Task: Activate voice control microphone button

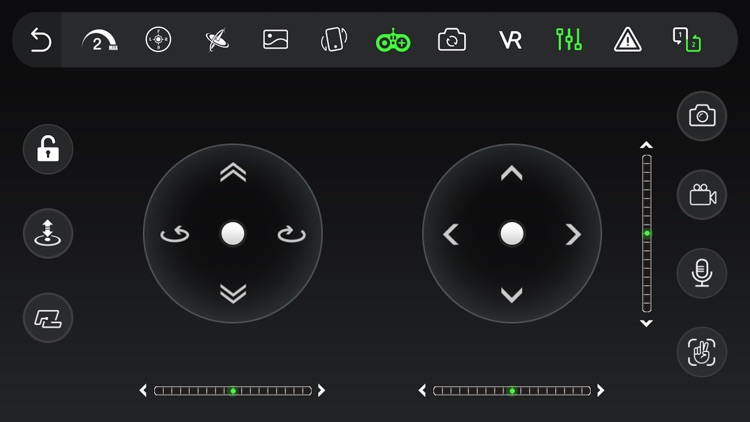Action: click(702, 273)
